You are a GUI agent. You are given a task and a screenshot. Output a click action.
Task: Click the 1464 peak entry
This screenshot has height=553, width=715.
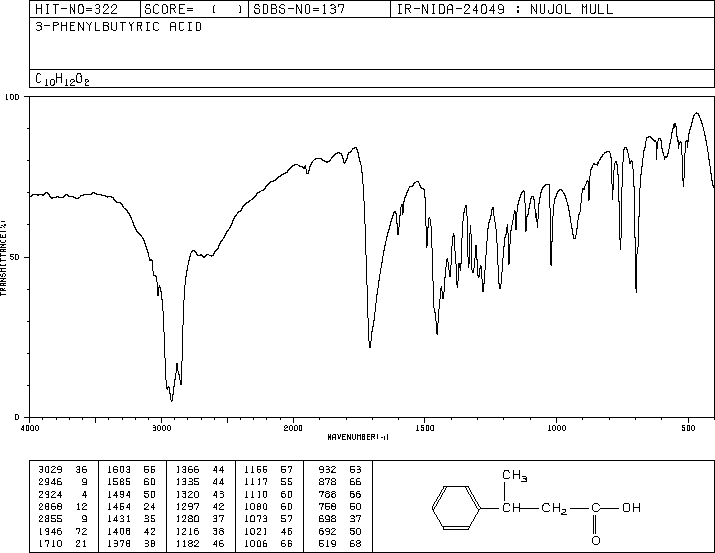click(x=119, y=506)
